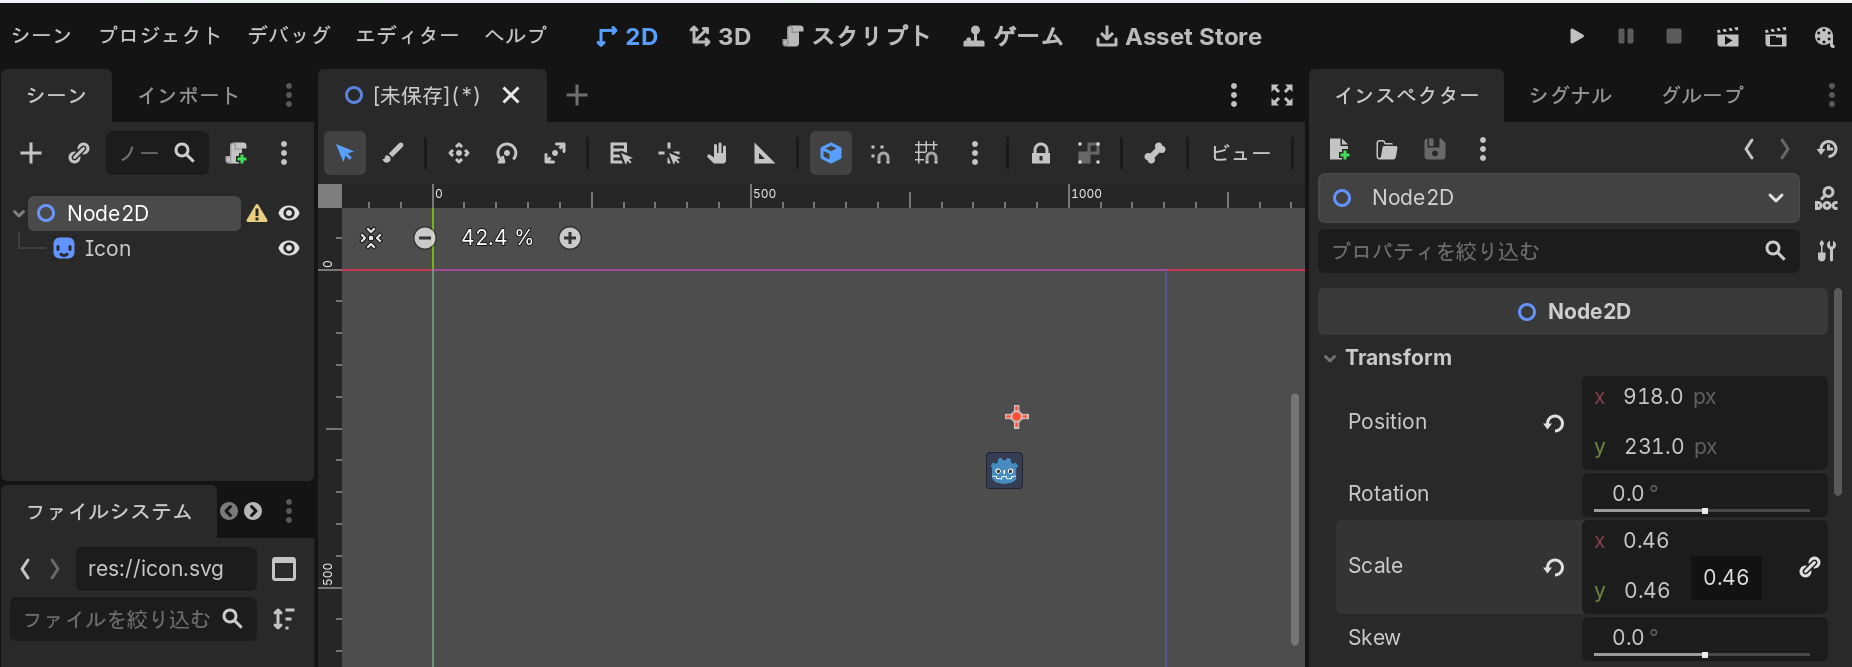Lock the selected node
Screen dimensions: 1852x667
click(x=1041, y=153)
